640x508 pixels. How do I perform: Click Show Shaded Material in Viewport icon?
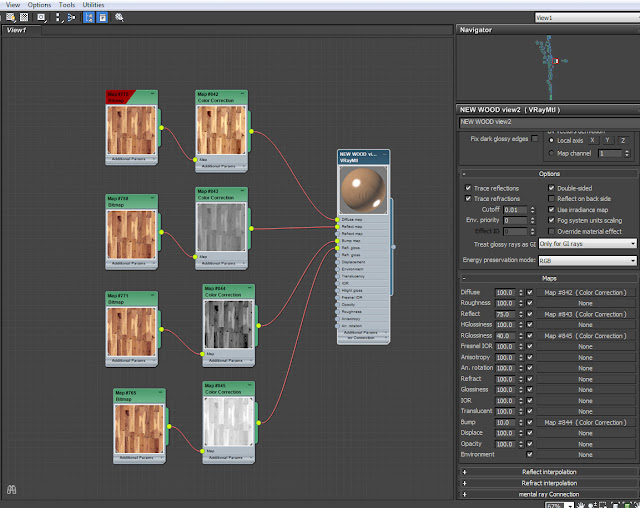click(x=11, y=18)
